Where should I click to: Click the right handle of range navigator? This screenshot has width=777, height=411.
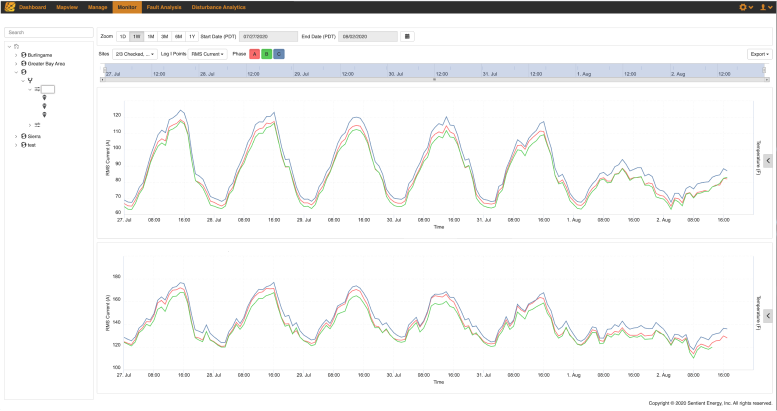point(765,70)
